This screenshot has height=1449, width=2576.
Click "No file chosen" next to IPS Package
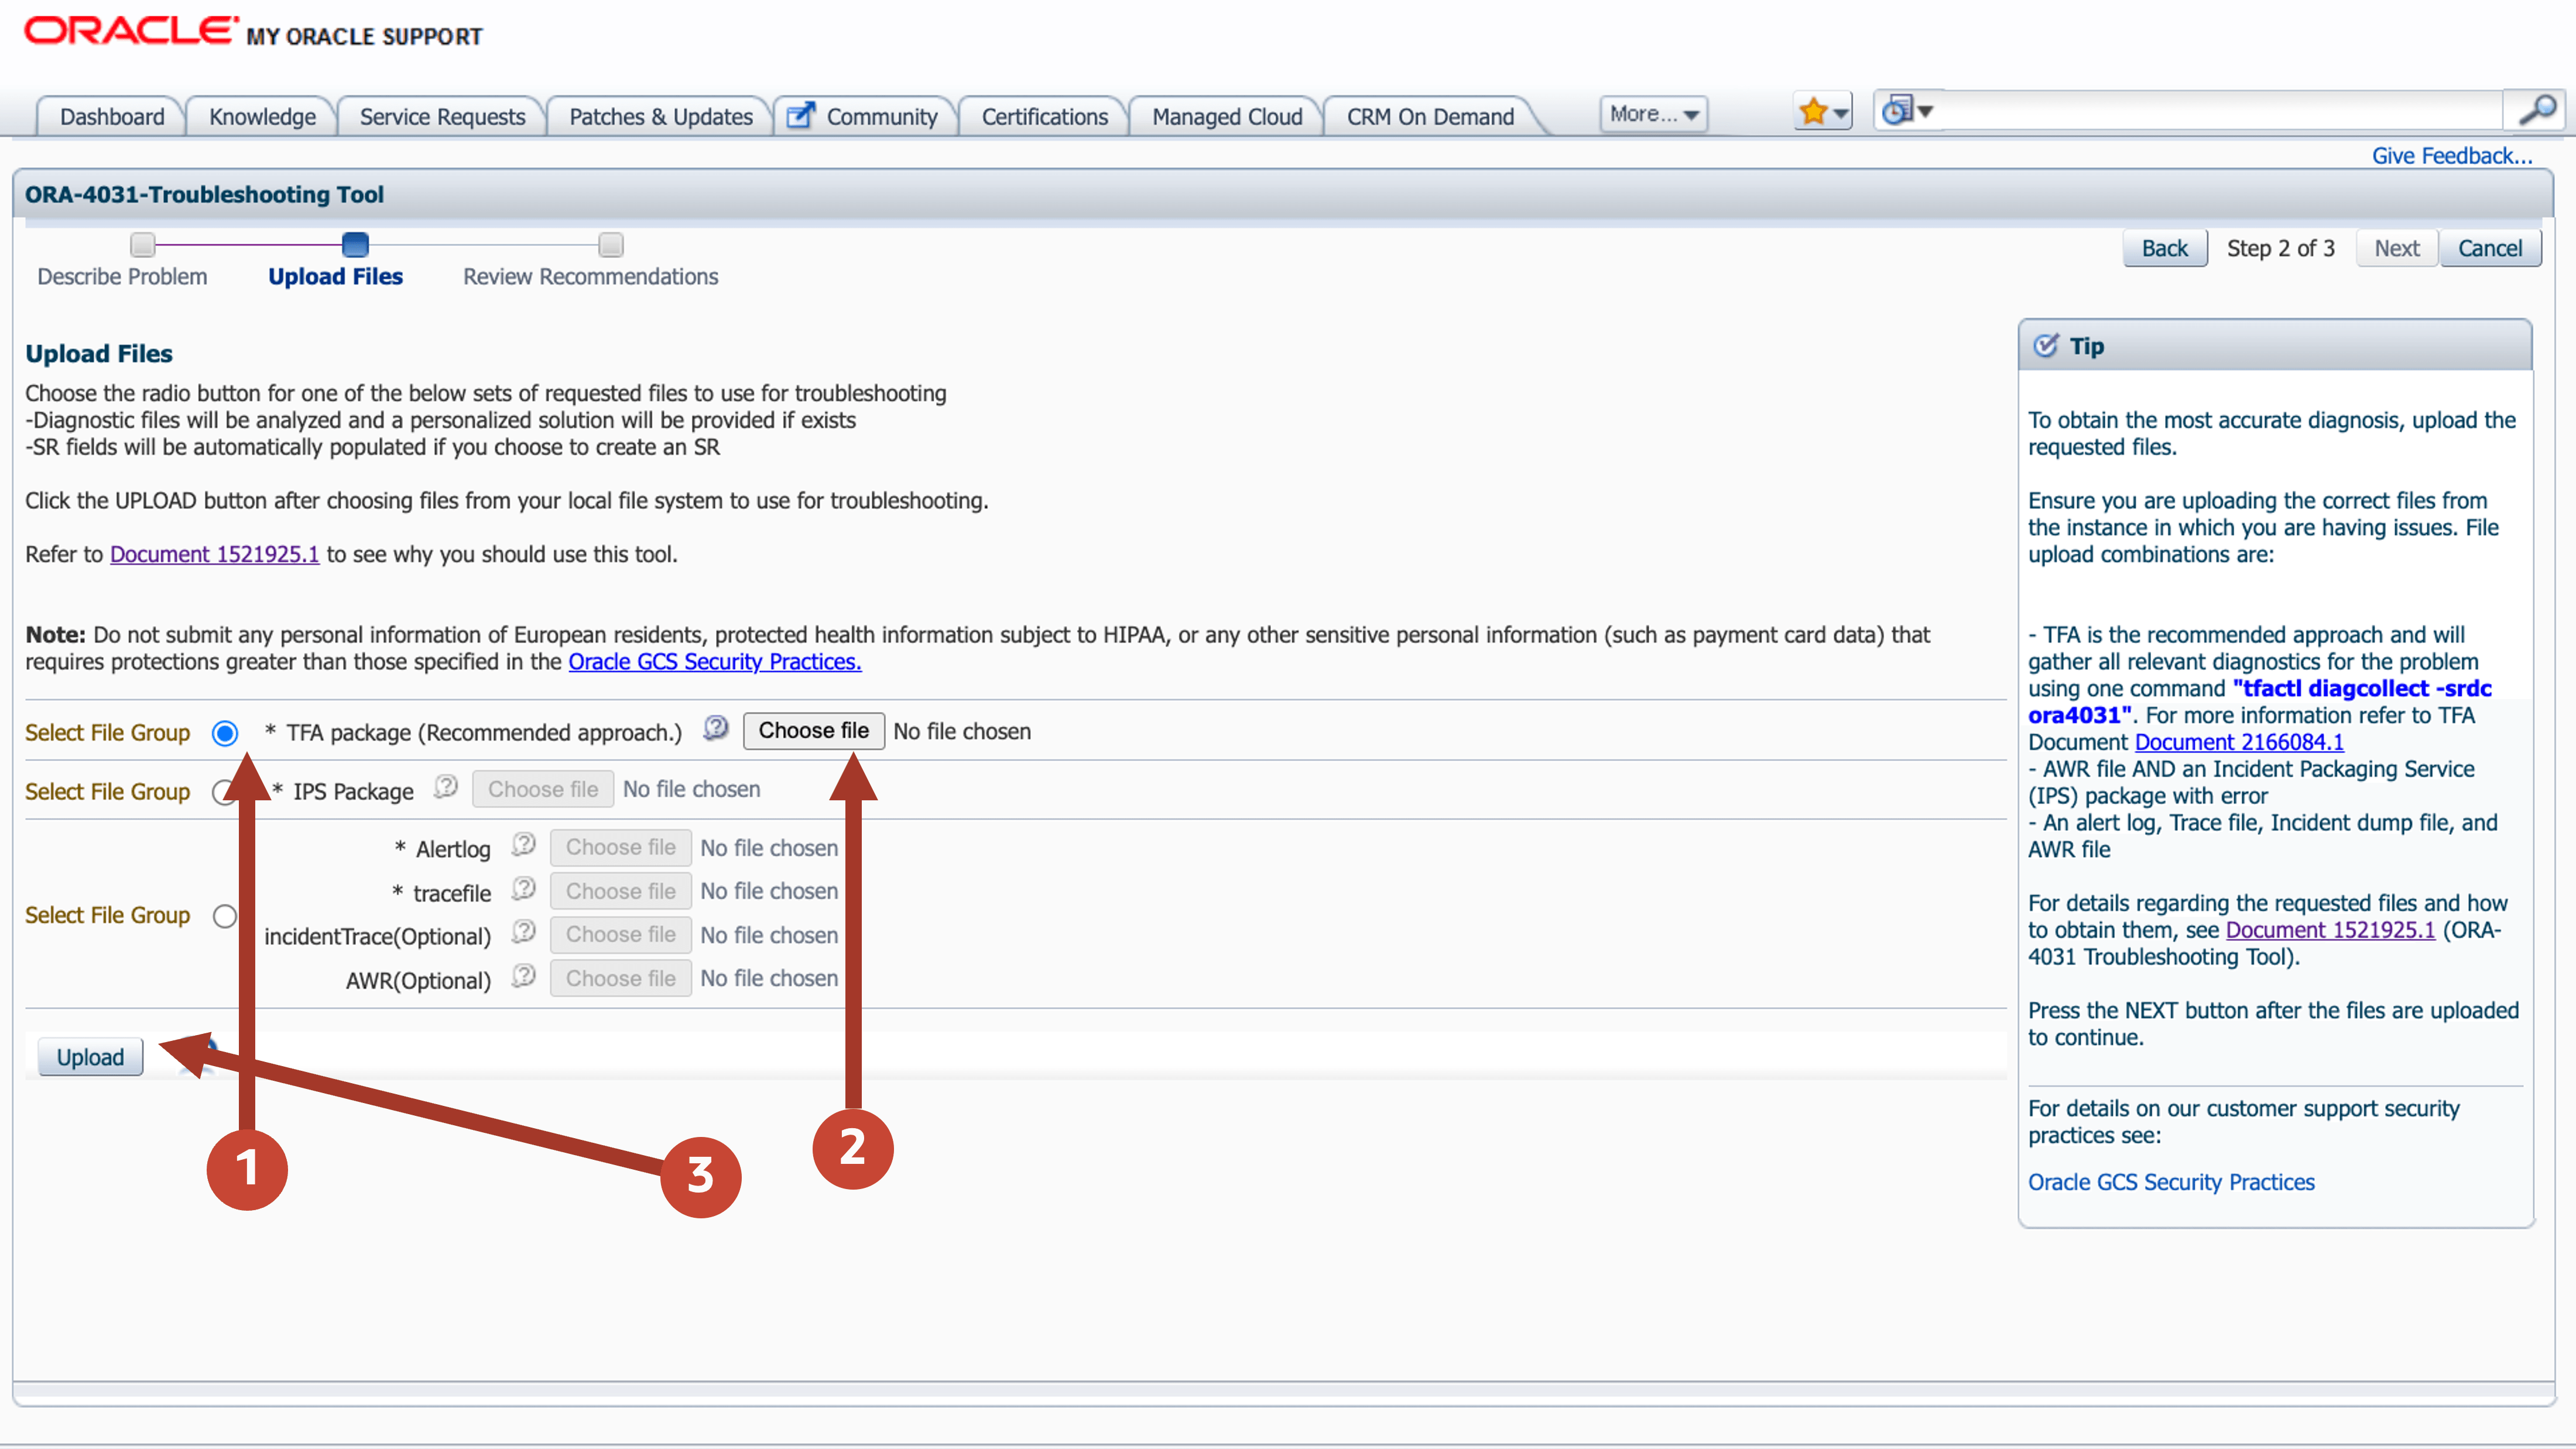pos(691,789)
